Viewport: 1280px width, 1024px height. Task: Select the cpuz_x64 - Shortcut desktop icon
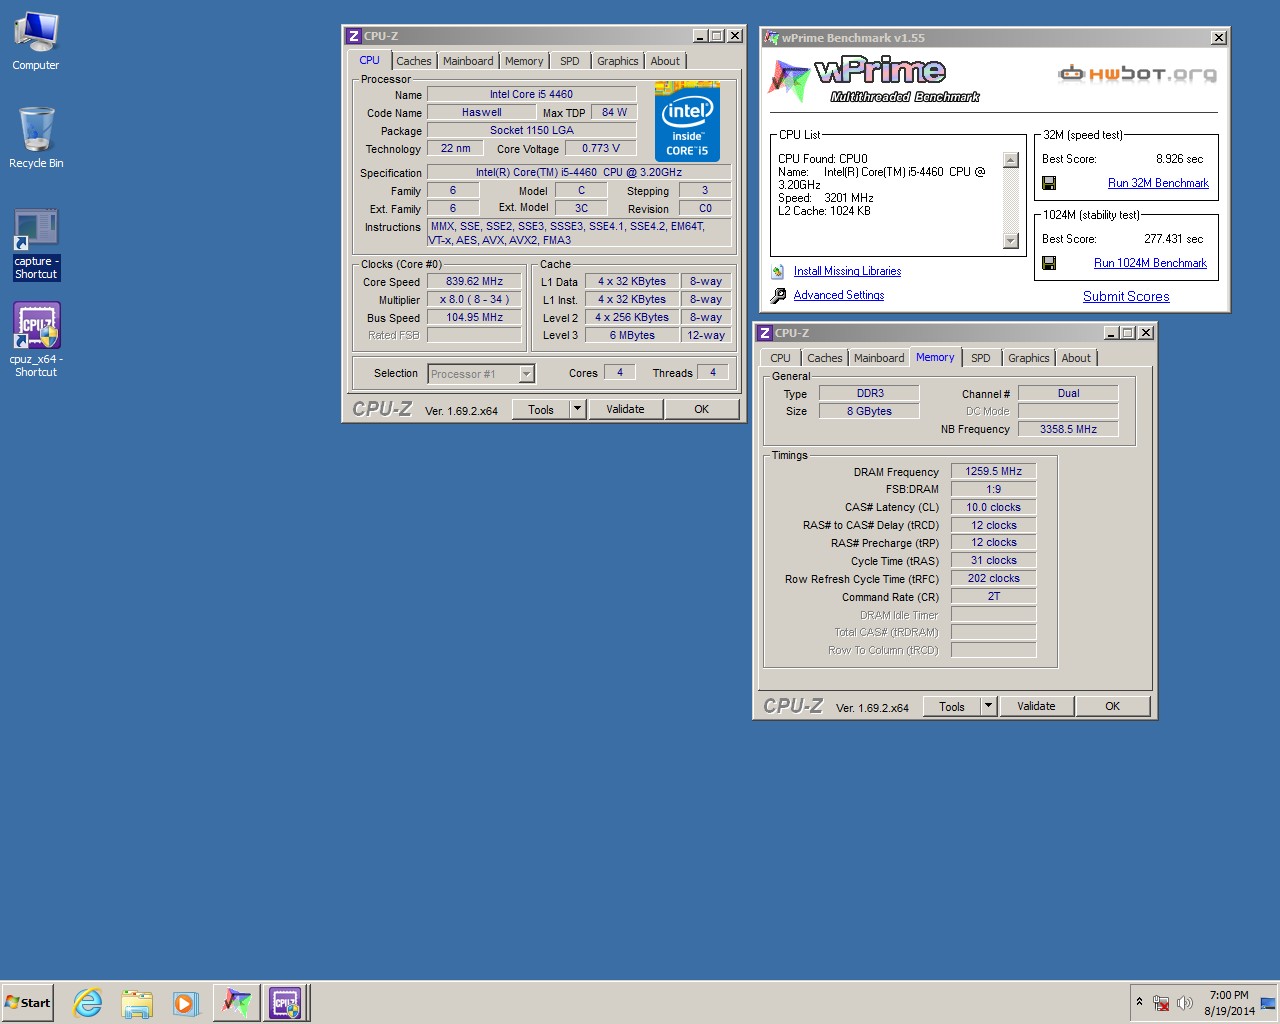[x=36, y=340]
